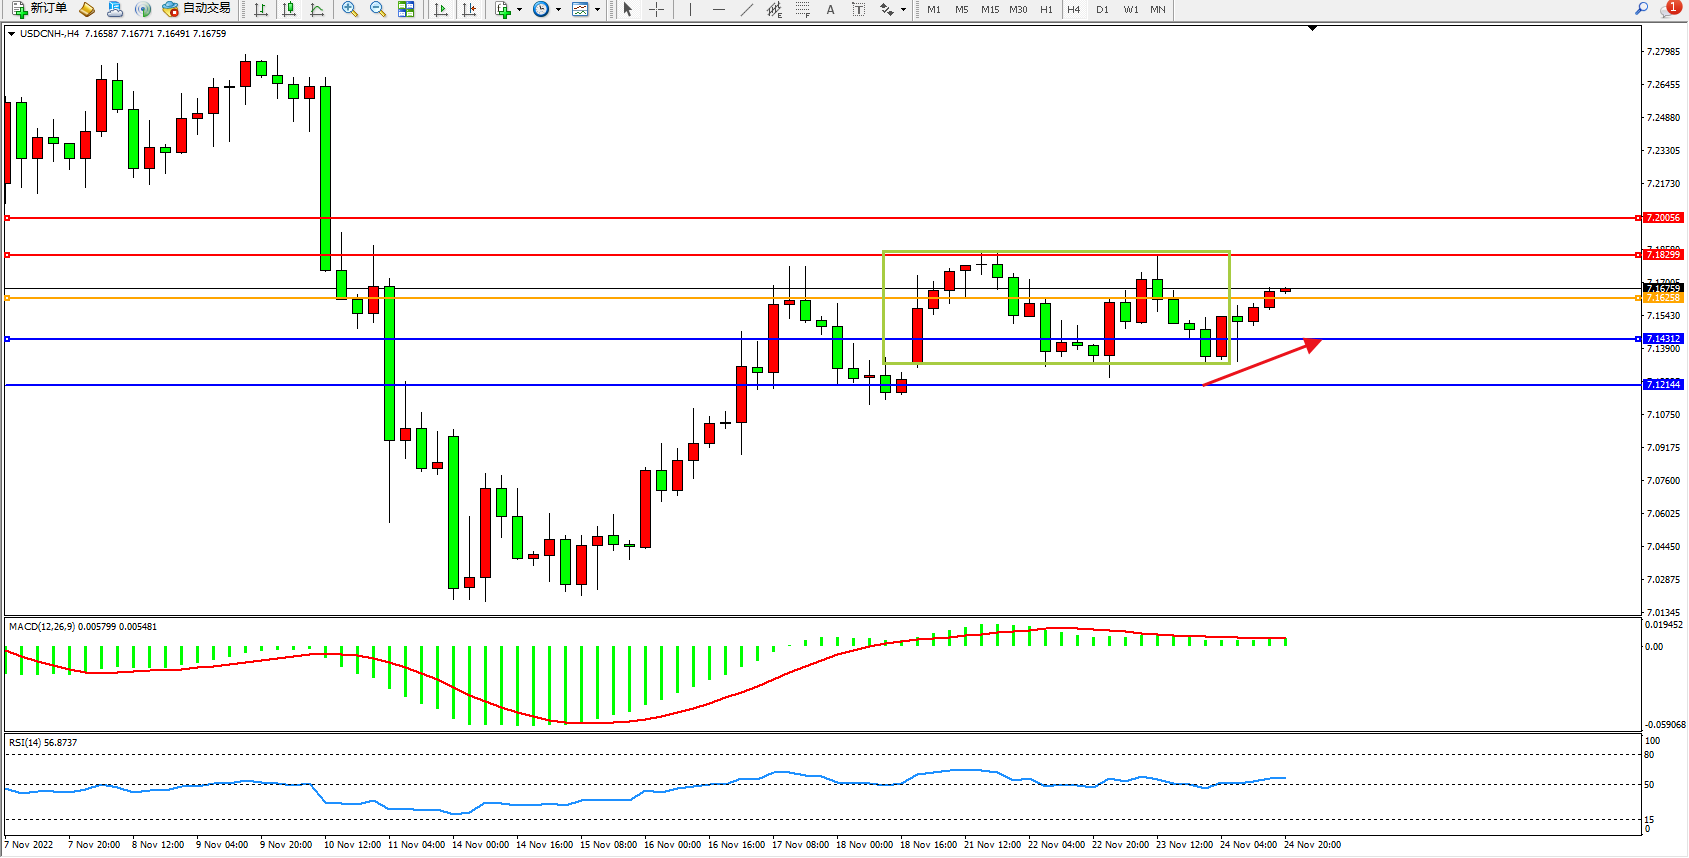
Task: Expand the chart templates dropdown
Action: click(x=597, y=10)
